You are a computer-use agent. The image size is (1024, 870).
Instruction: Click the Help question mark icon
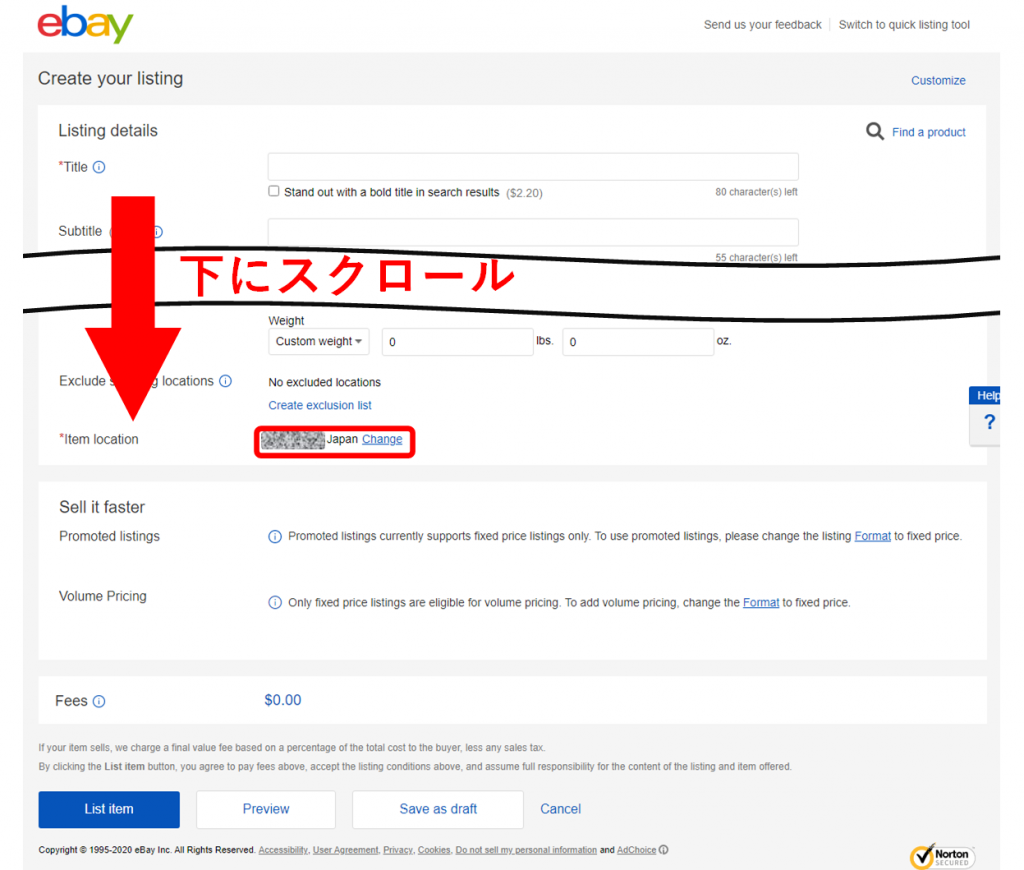tap(989, 422)
